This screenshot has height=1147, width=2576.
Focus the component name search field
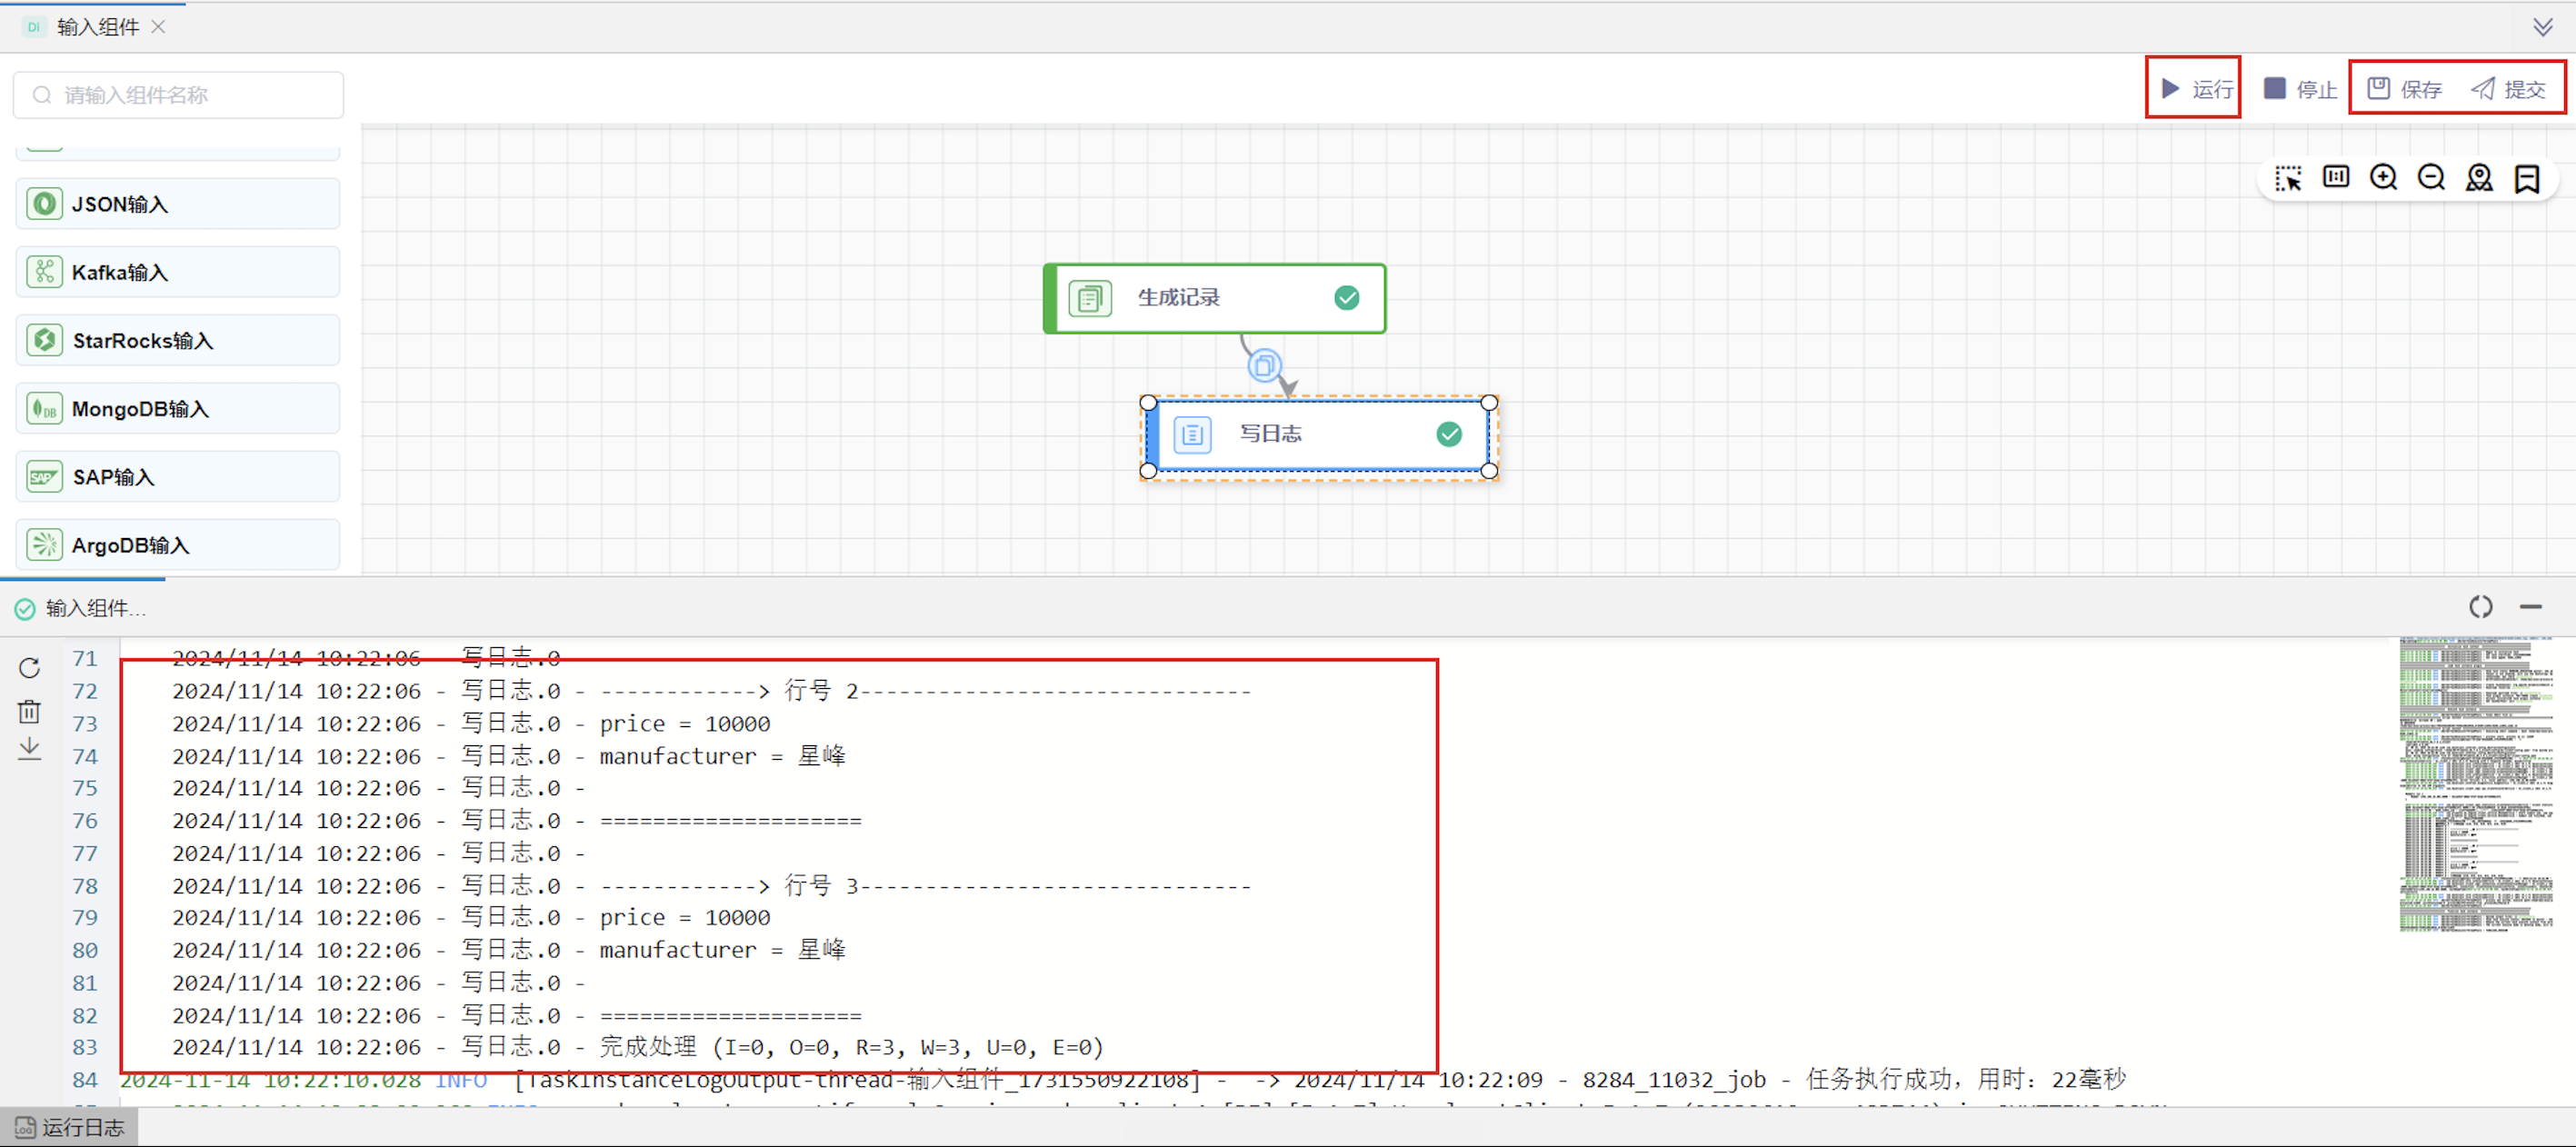coord(180,95)
